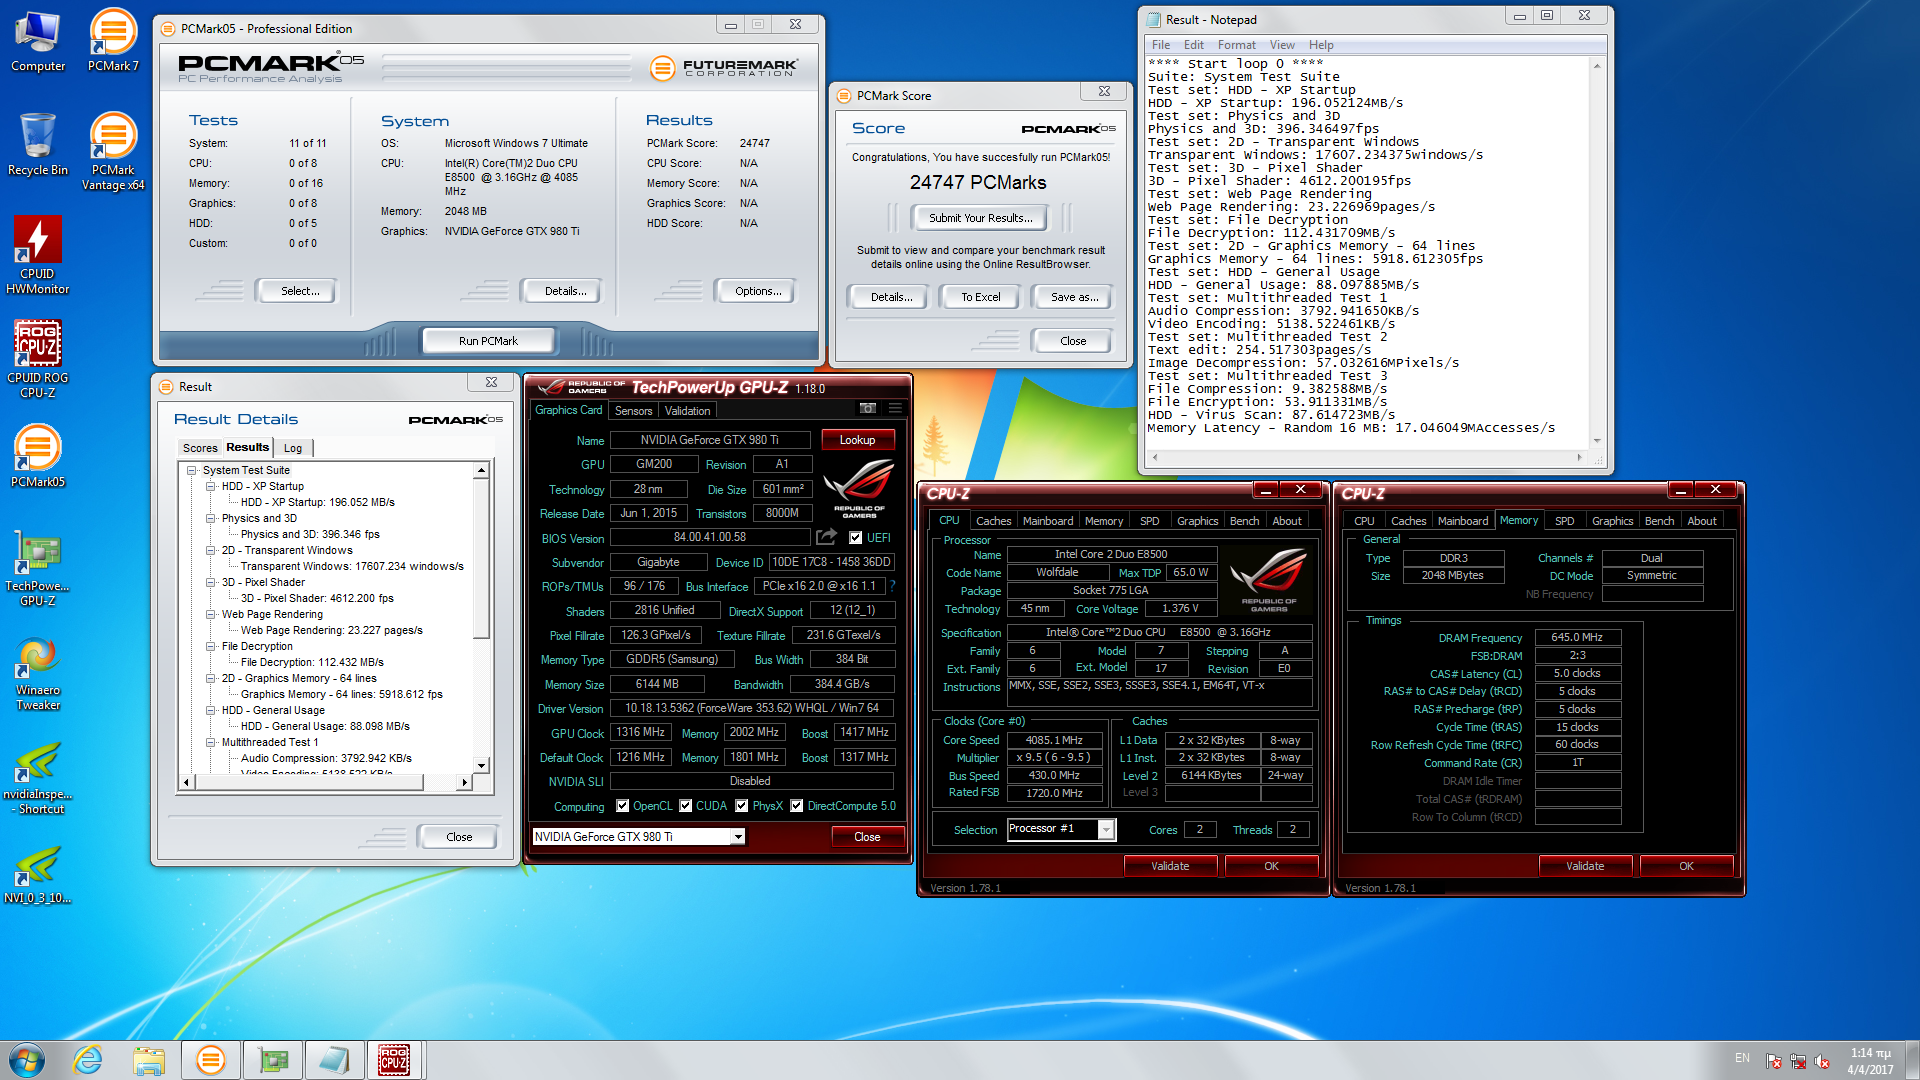Open the PCMark 7 desktop shortcut
This screenshot has width=1920, height=1080.
[113, 42]
